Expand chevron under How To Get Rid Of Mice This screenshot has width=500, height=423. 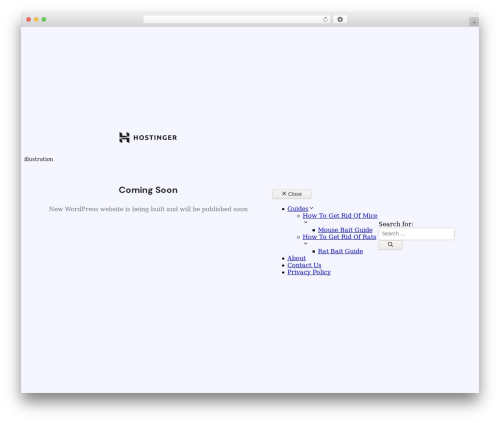point(306,222)
